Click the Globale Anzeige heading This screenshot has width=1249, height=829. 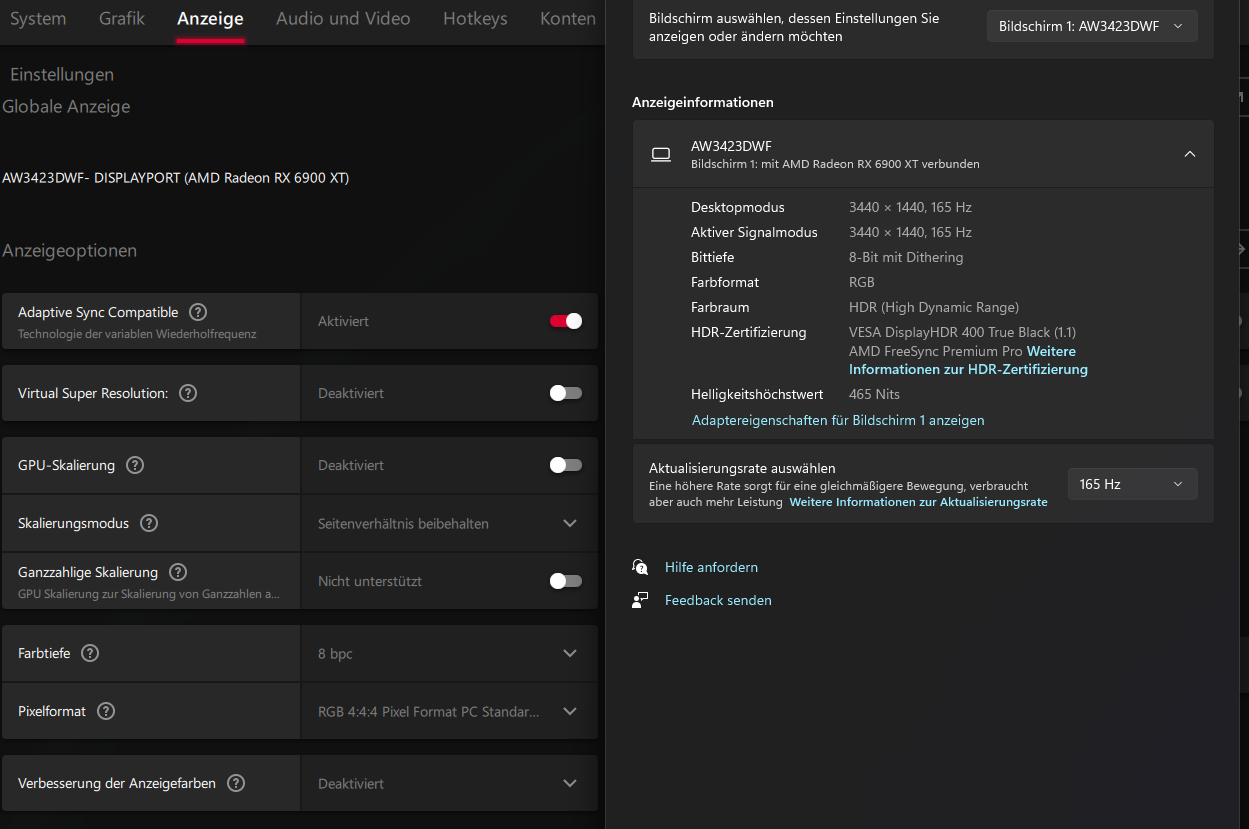pos(66,106)
